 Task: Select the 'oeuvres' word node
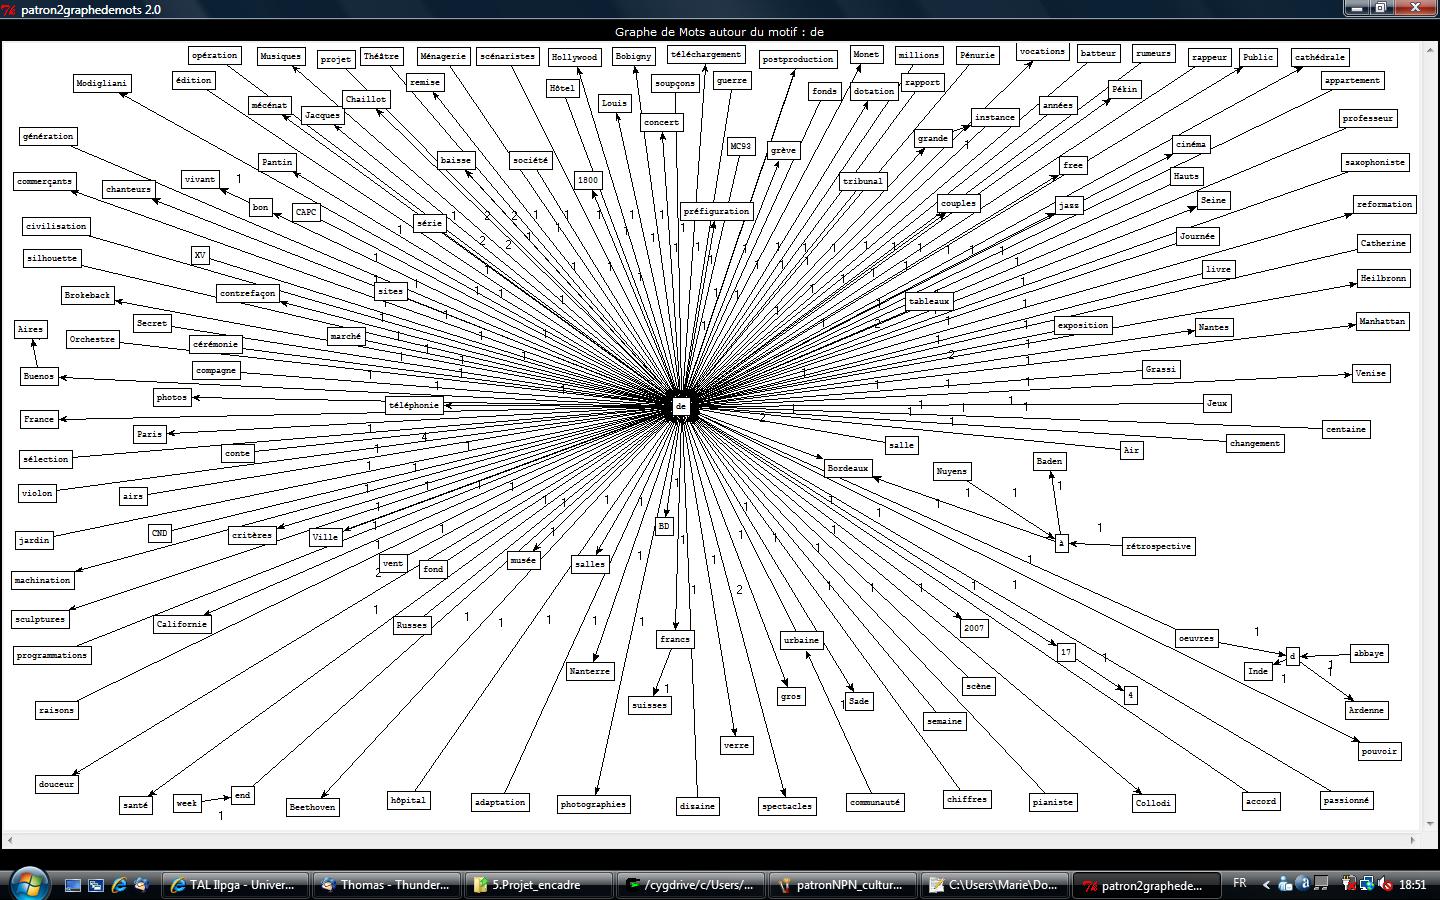click(x=1196, y=638)
